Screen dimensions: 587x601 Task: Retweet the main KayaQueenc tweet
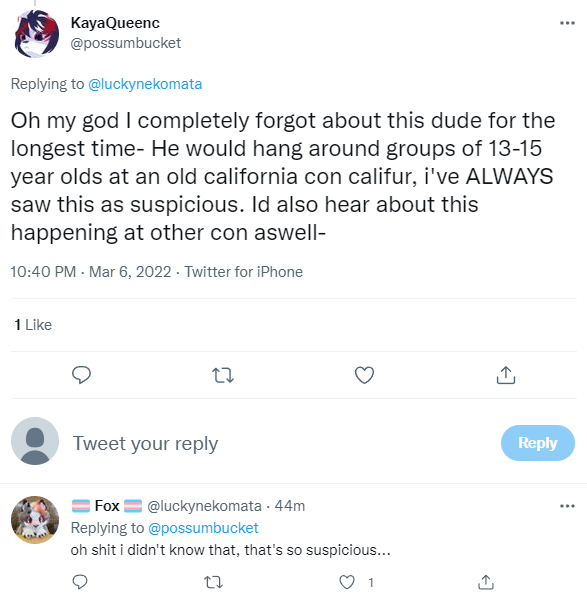(x=223, y=375)
